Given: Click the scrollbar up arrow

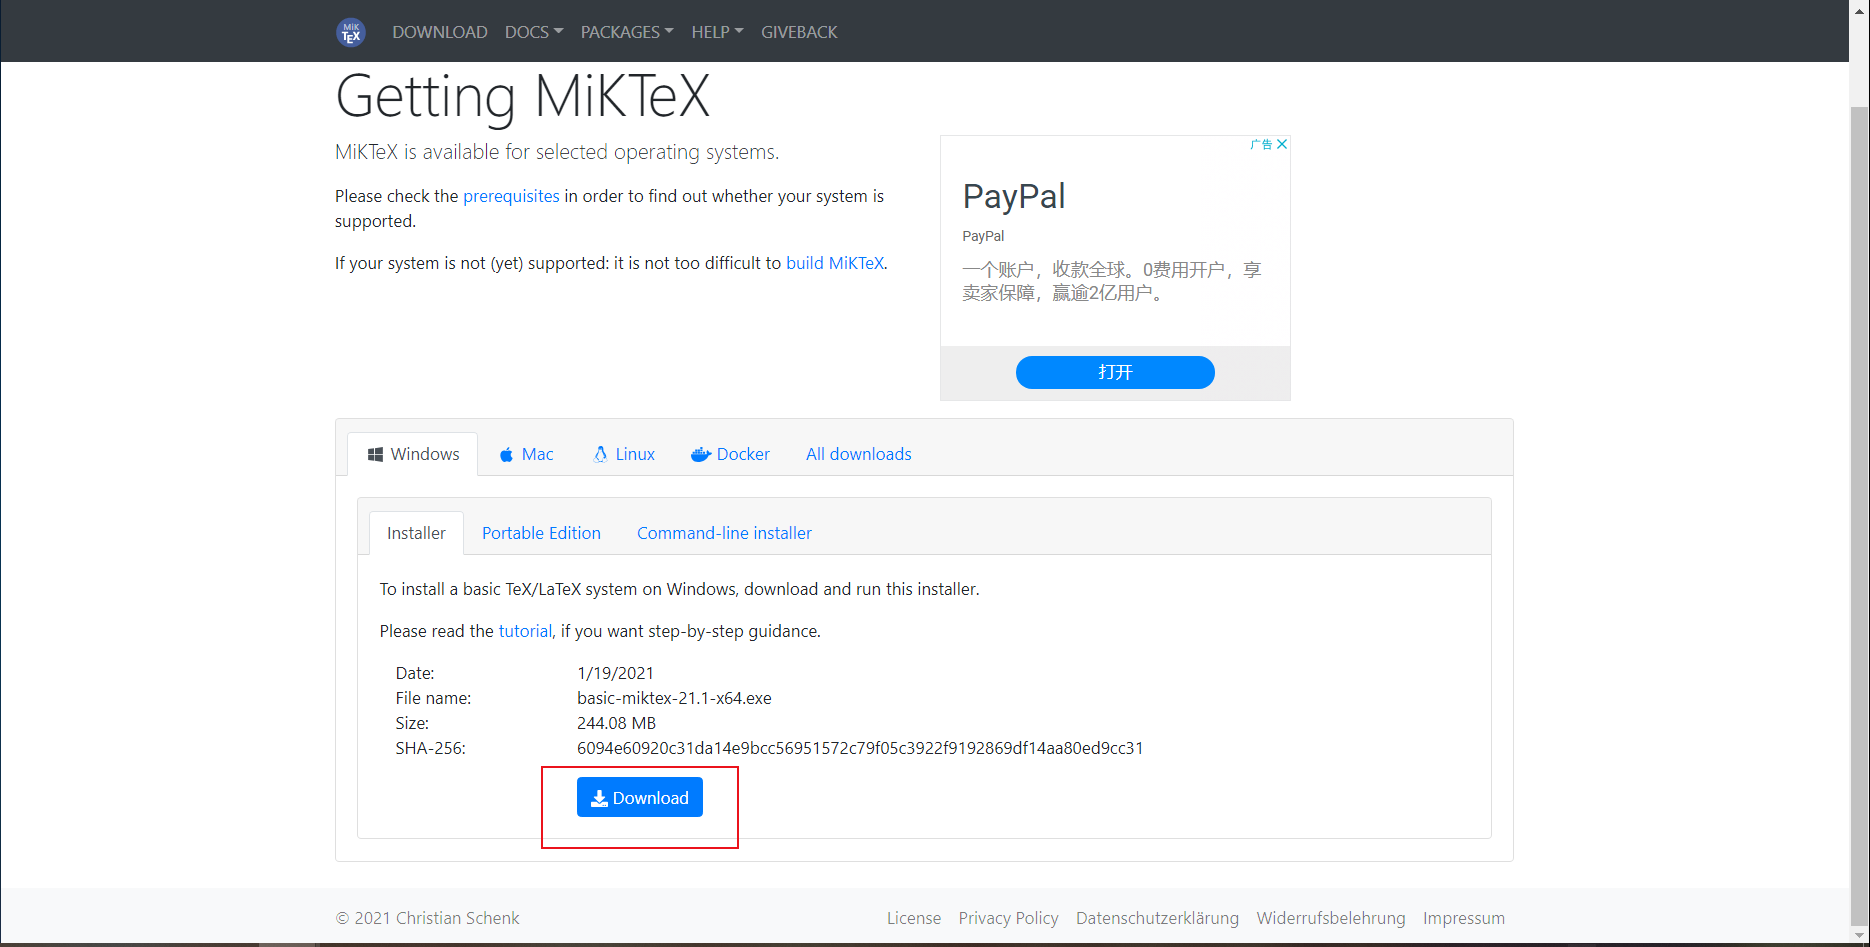Looking at the screenshot, I should (1859, 9).
